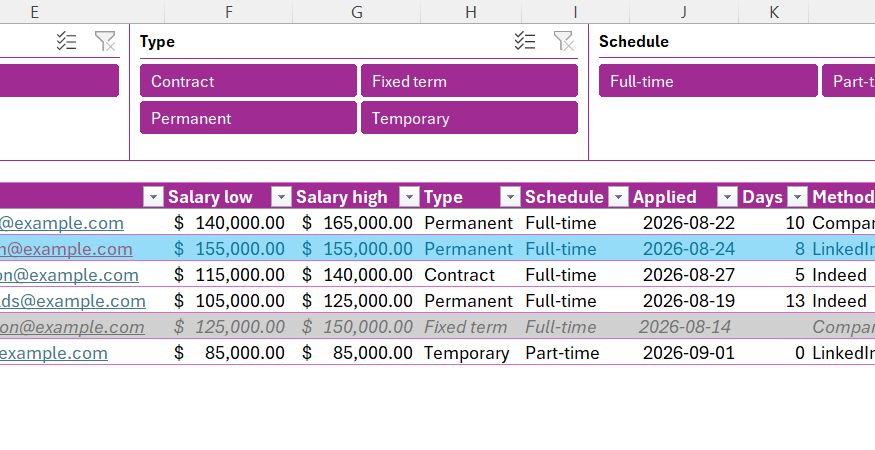Click the Type slicer title
Screen dimensions: 875x450
pyautogui.click(x=157, y=42)
